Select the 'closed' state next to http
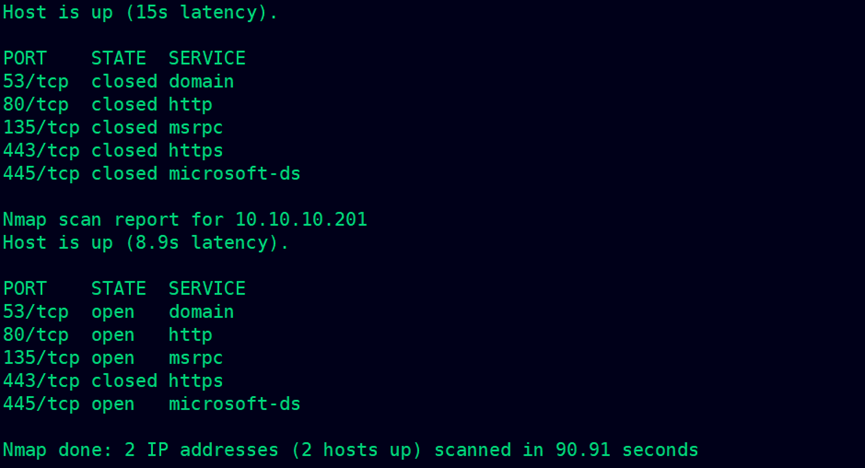 (124, 104)
